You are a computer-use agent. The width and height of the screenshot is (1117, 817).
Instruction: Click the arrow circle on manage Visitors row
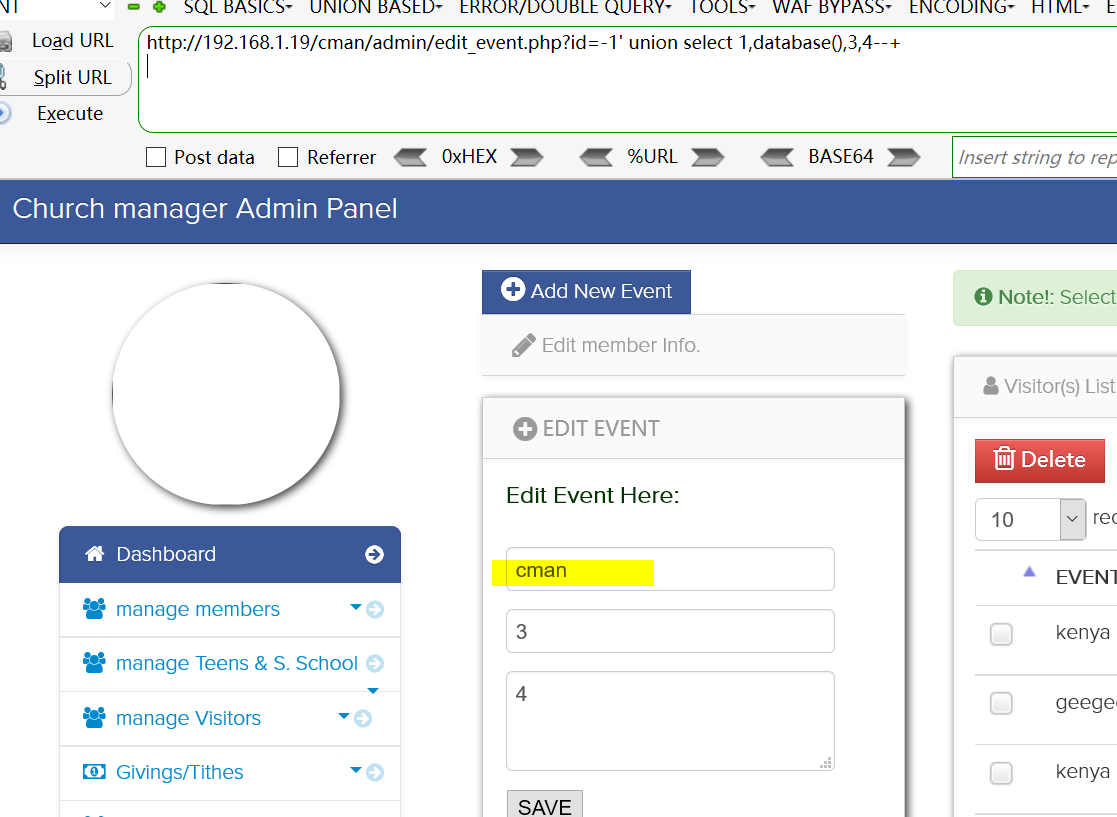(x=363, y=719)
